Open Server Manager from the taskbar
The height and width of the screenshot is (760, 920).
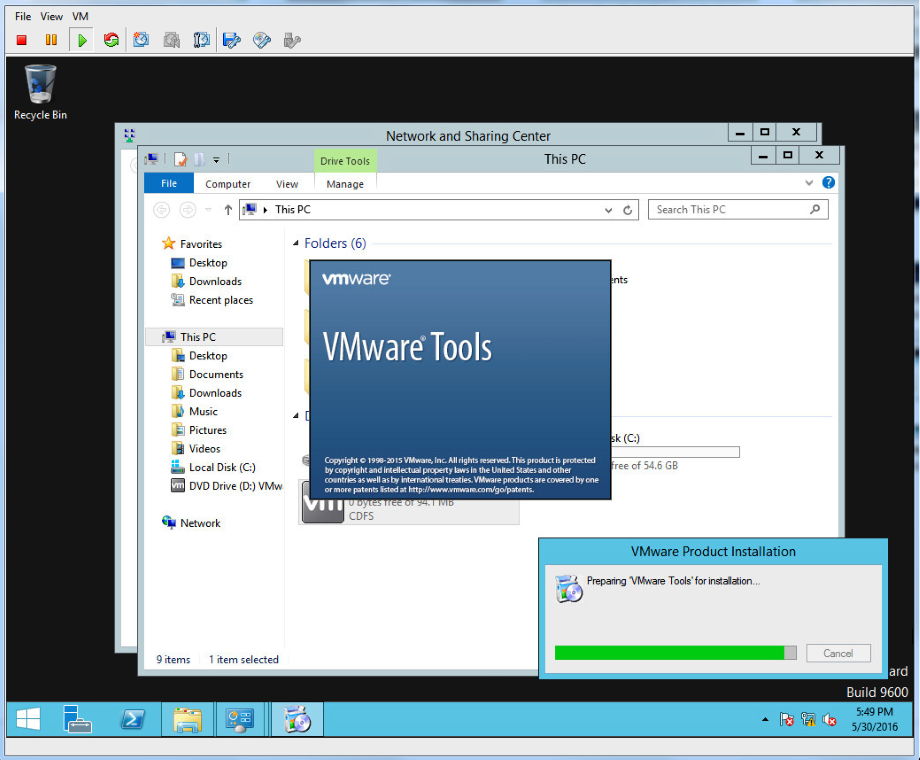(77, 719)
